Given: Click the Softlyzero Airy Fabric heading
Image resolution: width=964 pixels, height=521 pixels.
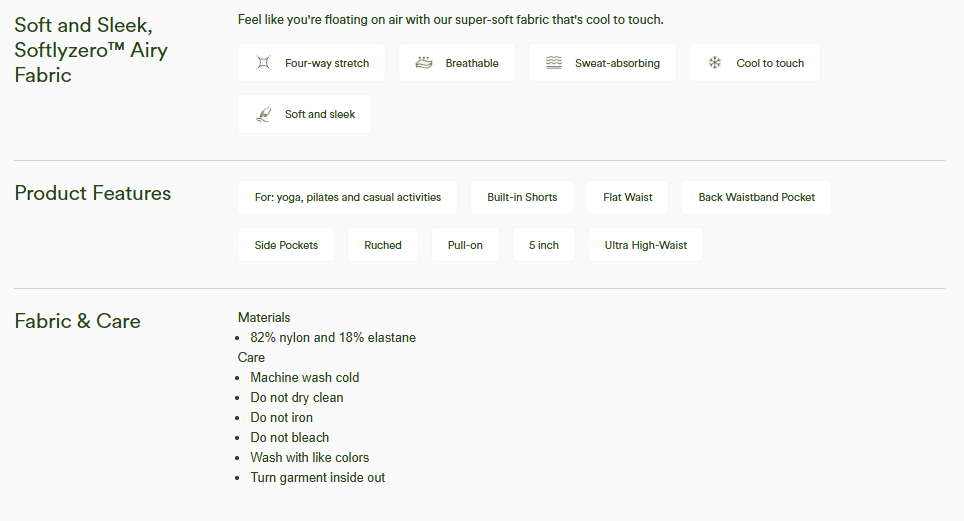Looking at the screenshot, I should 90,50.
